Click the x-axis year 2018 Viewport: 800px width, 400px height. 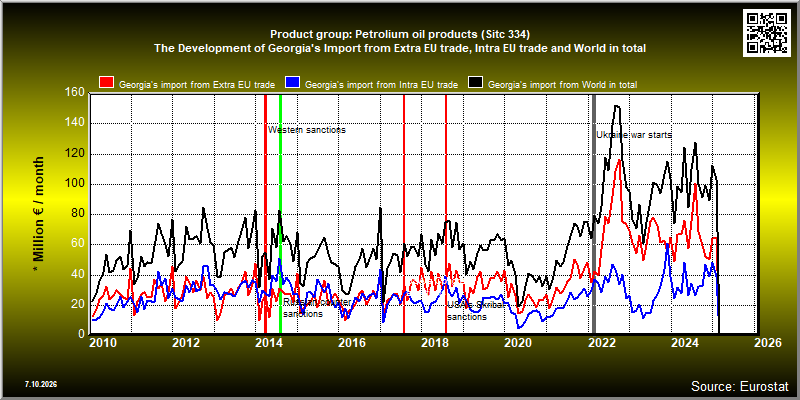[x=435, y=343]
